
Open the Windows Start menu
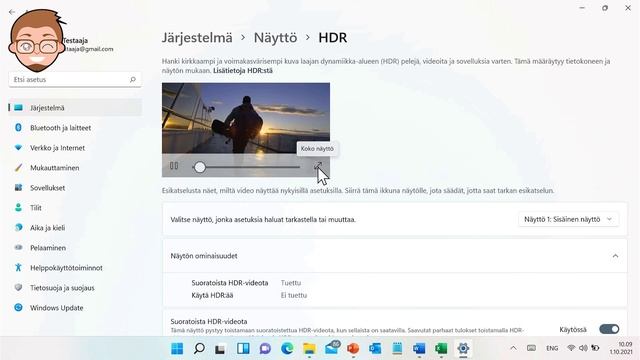pos(177,349)
